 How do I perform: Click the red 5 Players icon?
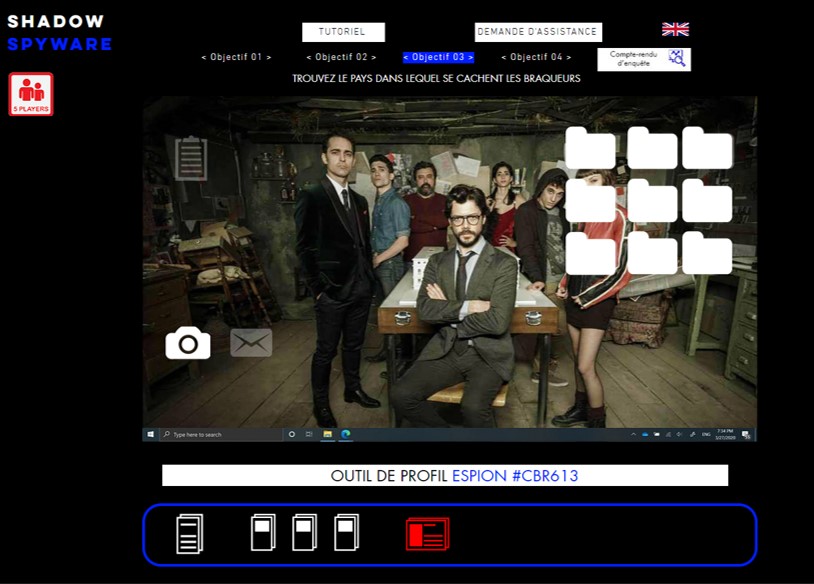click(31, 94)
